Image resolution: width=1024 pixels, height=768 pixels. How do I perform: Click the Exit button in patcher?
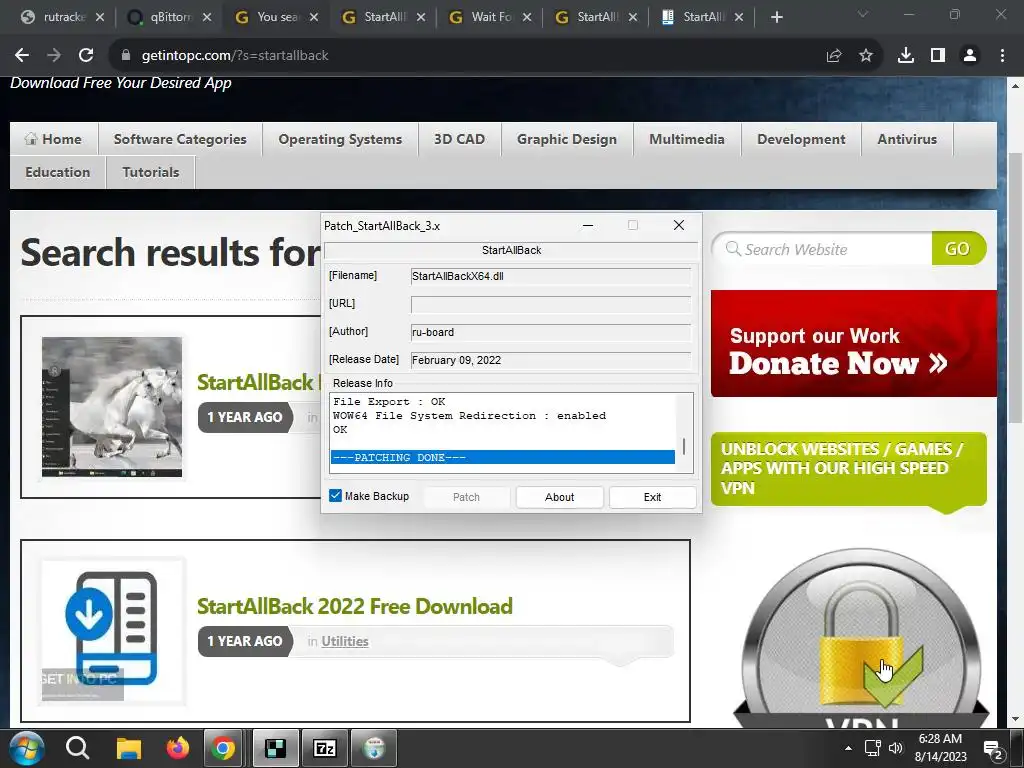(652, 497)
